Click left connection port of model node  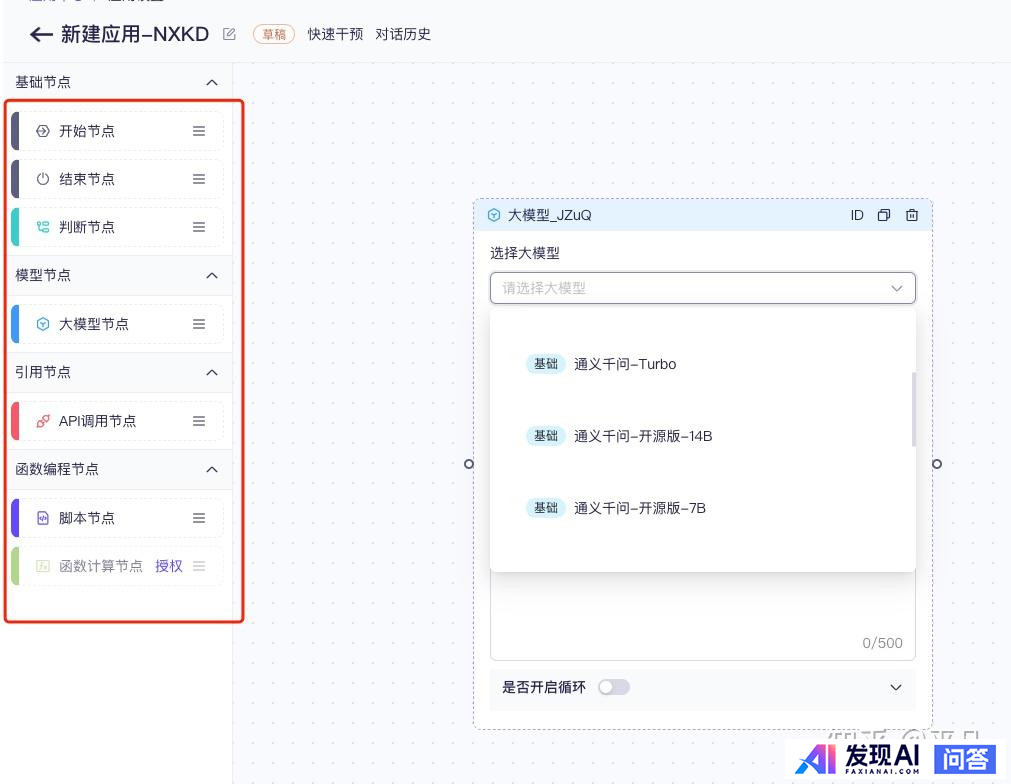[469, 464]
